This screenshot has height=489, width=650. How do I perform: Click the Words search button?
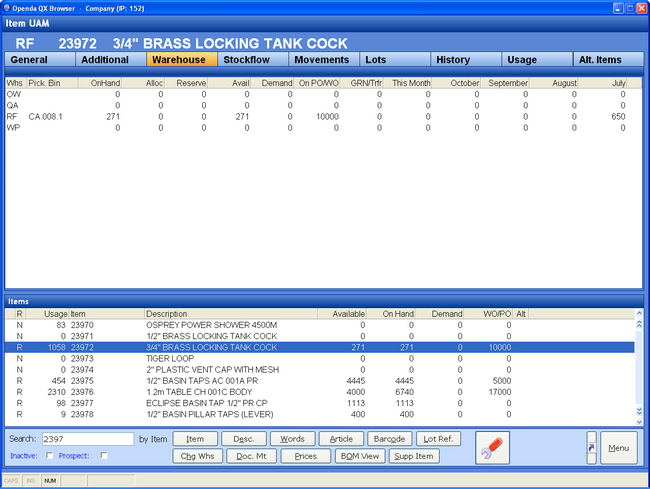pos(292,438)
